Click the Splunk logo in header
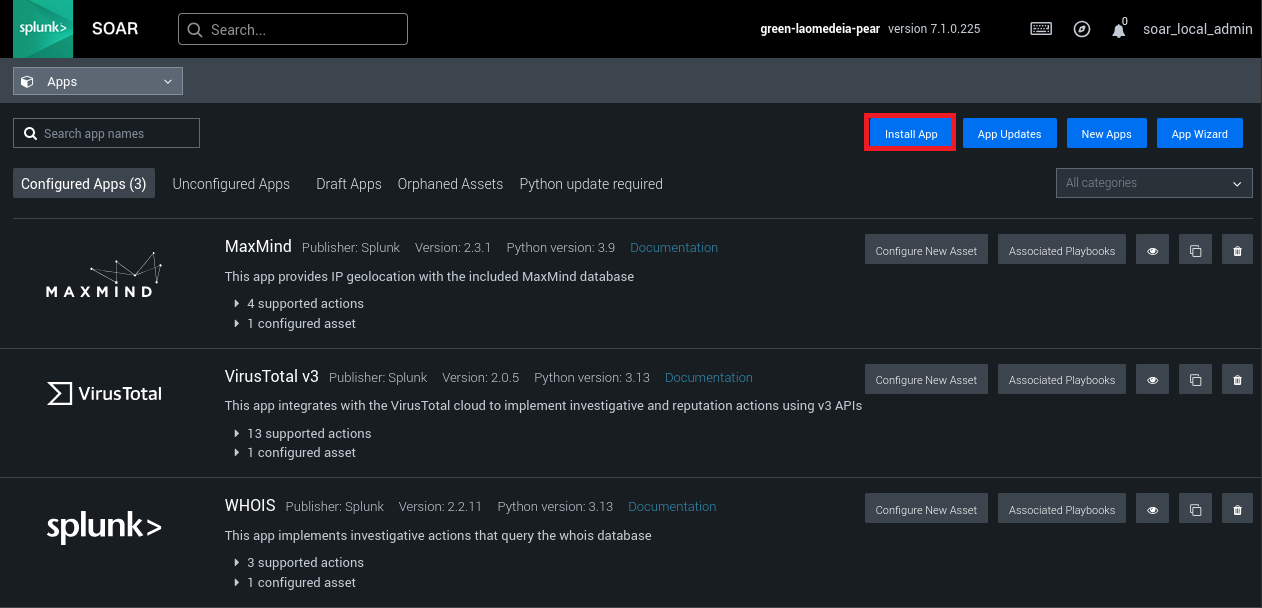Screen dimensions: 1262x608 [43, 29]
